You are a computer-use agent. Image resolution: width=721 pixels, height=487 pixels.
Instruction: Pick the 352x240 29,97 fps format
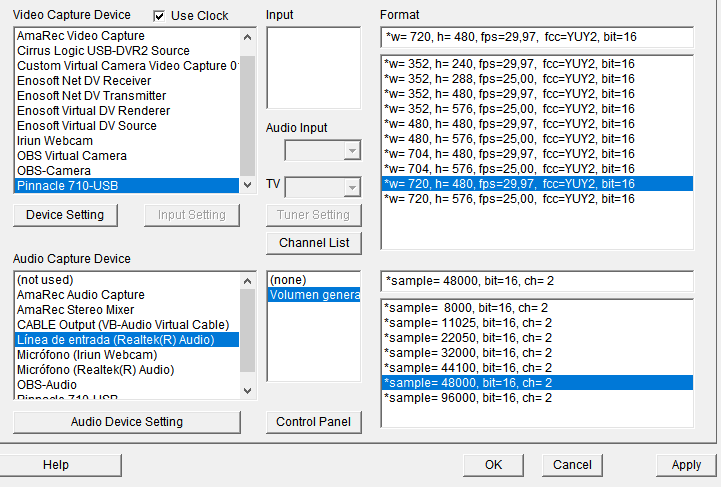point(509,64)
